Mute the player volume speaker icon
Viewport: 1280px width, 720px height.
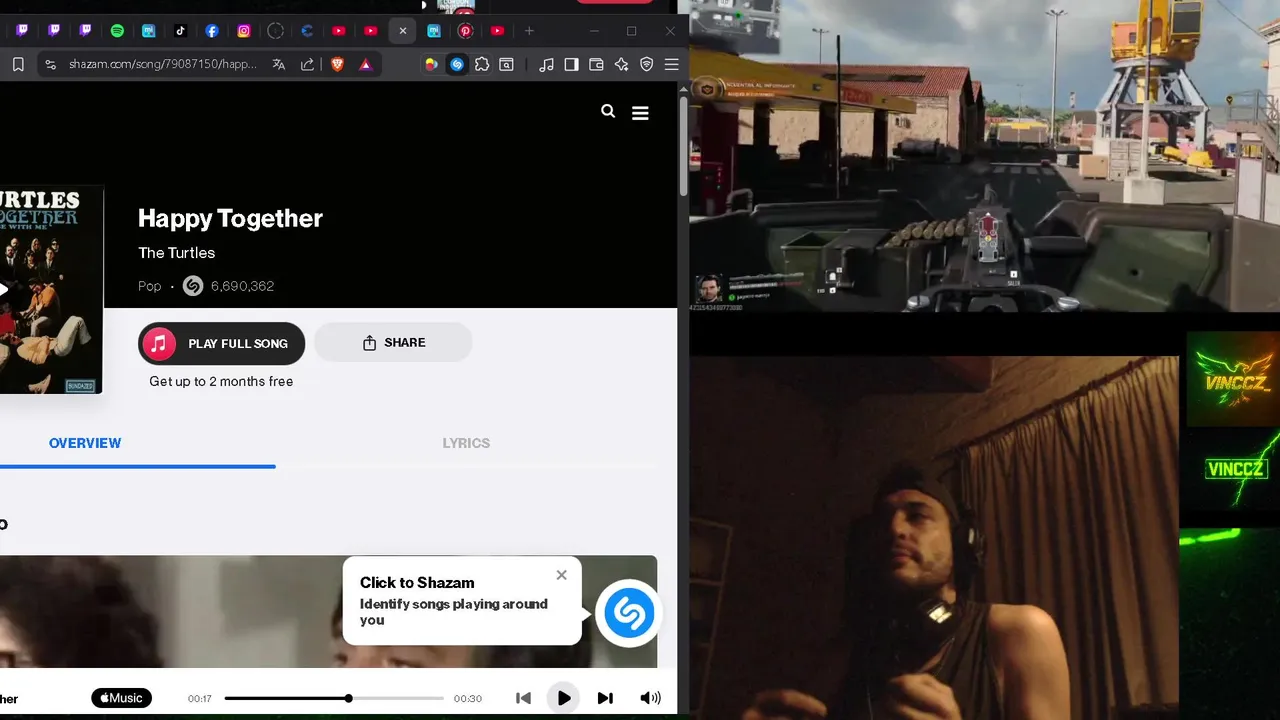(650, 698)
